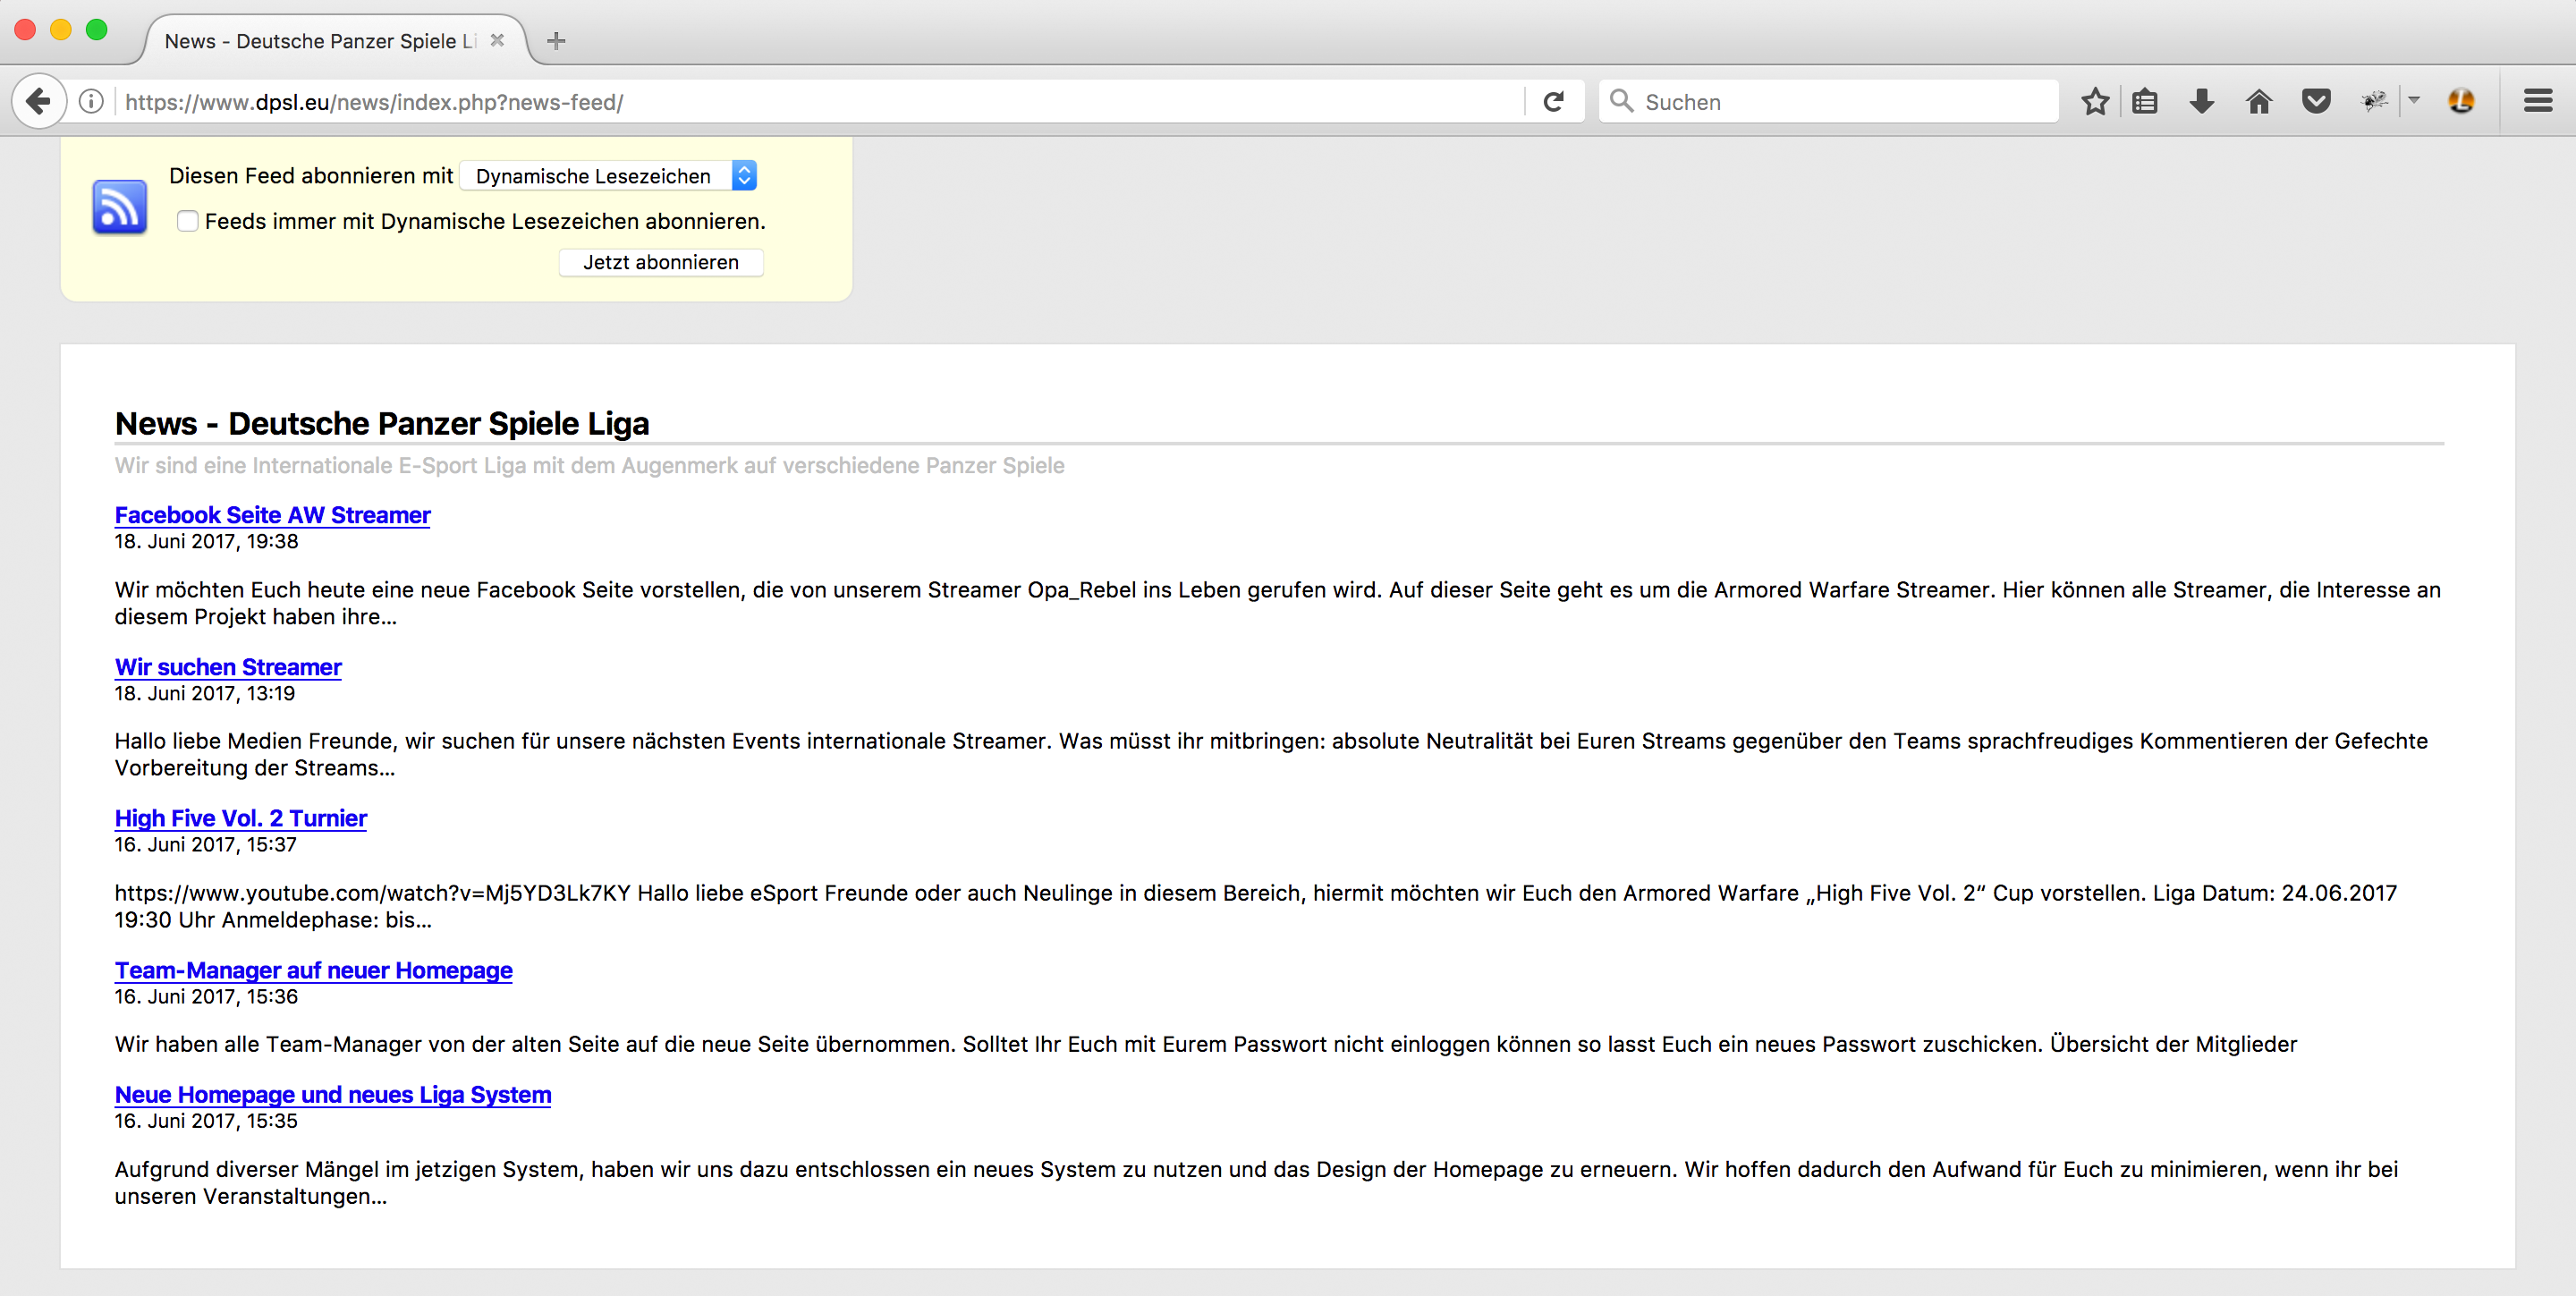
Task: Select the News - Deutsche Panzer Spiele tab
Action: click(x=320, y=41)
